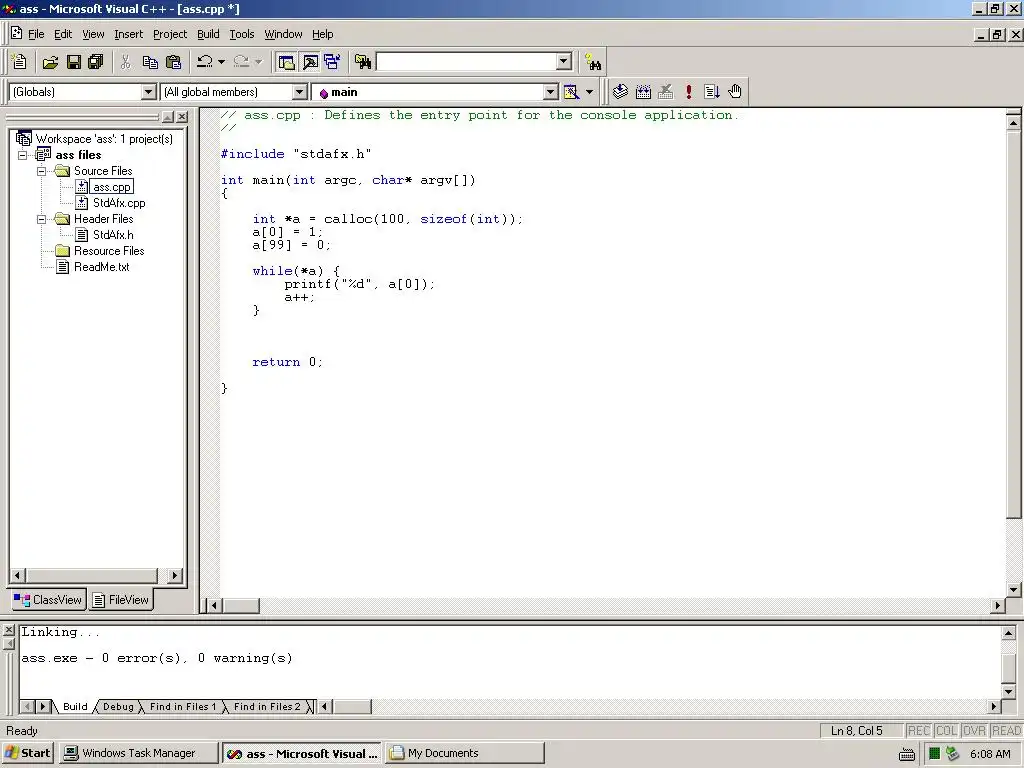
Task: Click the Redo arrow icon
Action: [241, 62]
